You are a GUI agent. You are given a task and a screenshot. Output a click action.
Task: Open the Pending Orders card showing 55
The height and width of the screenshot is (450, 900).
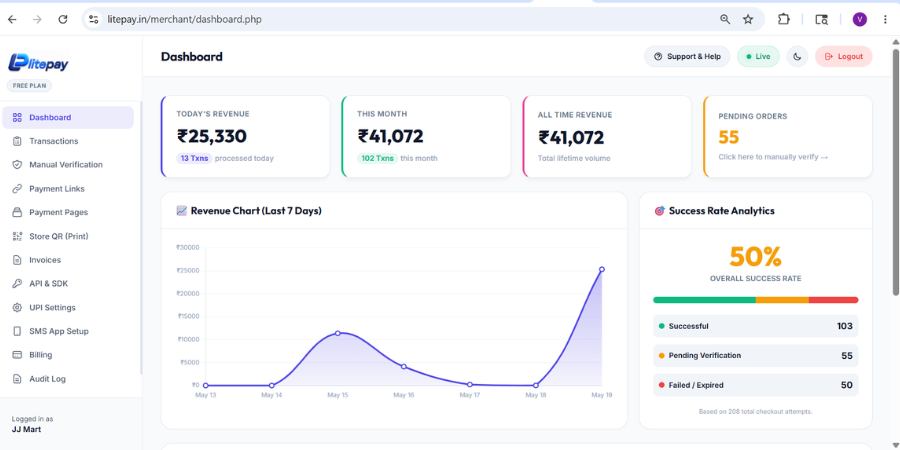click(788, 137)
